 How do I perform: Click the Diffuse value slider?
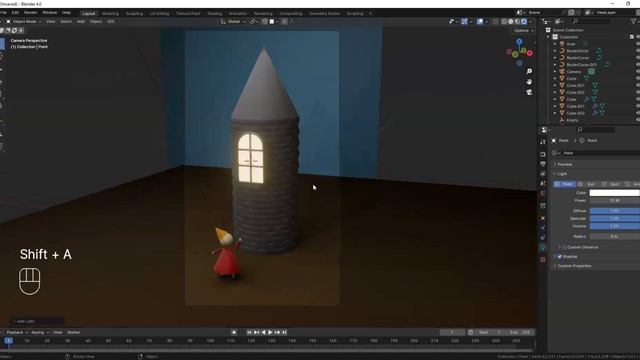615,211
